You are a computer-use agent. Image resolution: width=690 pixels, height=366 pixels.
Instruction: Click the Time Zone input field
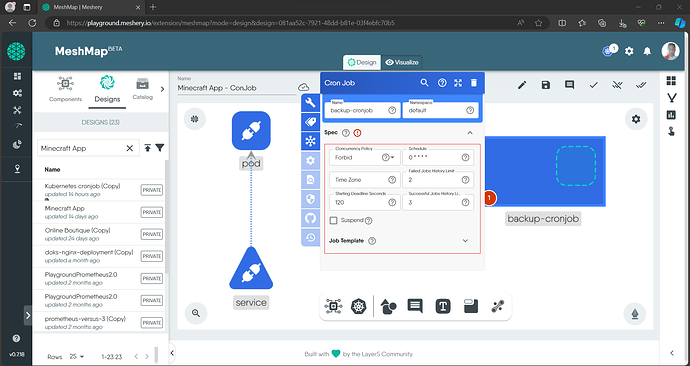(365, 179)
